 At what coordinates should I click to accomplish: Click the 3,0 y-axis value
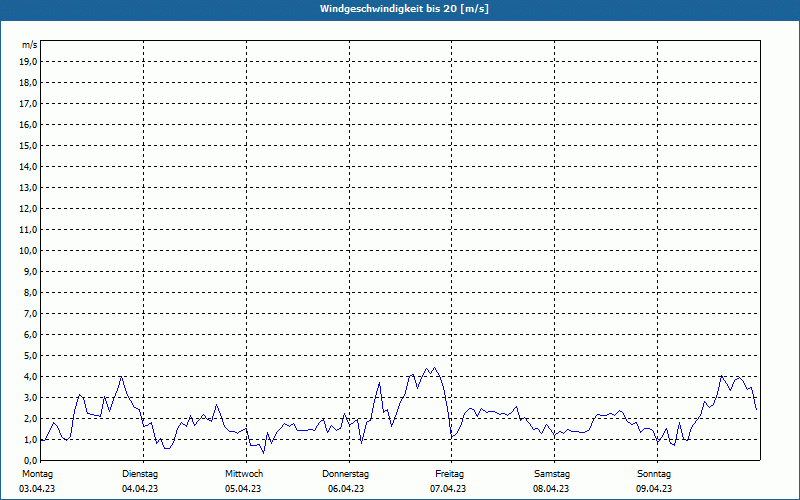point(30,397)
